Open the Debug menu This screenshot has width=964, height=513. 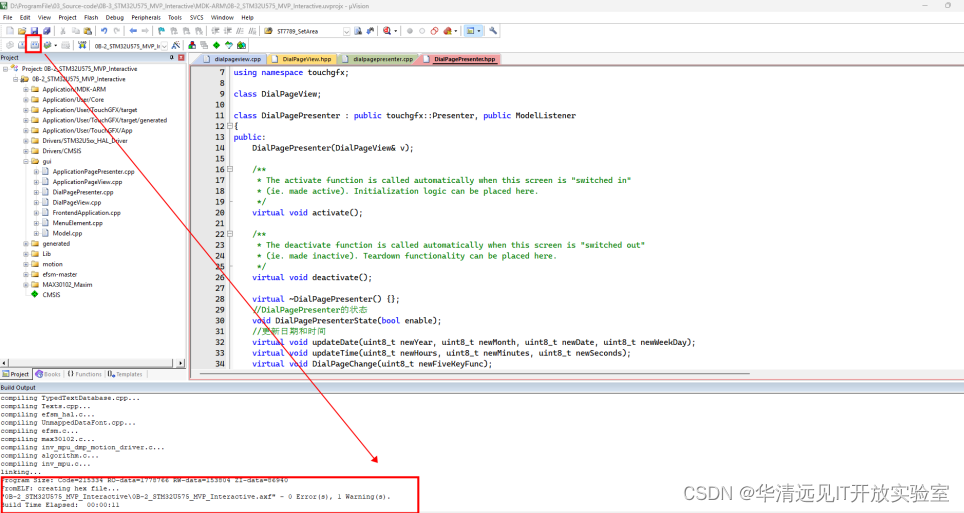click(114, 17)
